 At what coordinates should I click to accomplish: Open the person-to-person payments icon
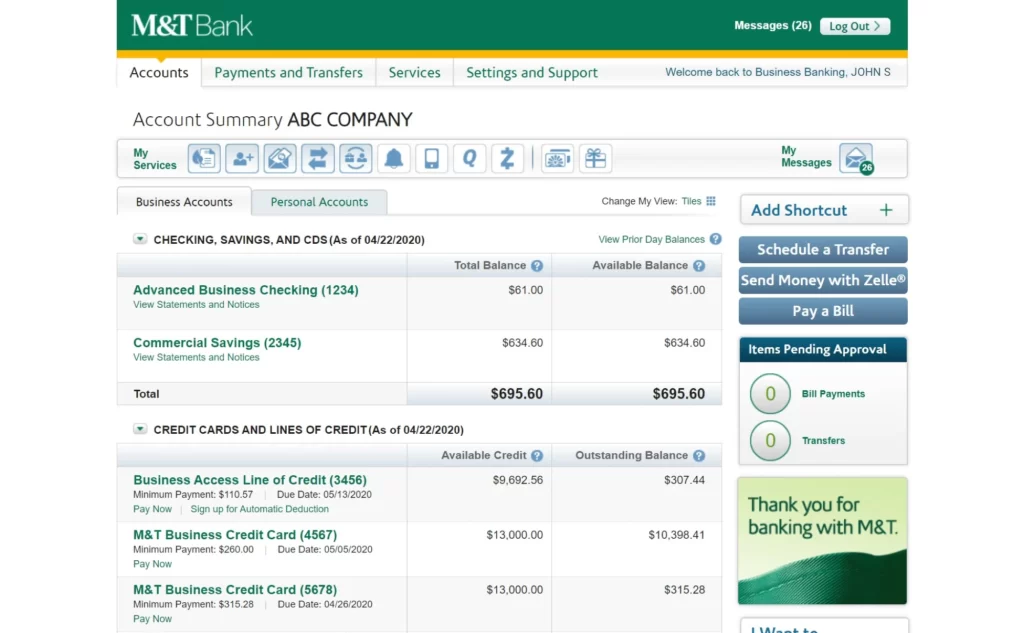coord(355,158)
